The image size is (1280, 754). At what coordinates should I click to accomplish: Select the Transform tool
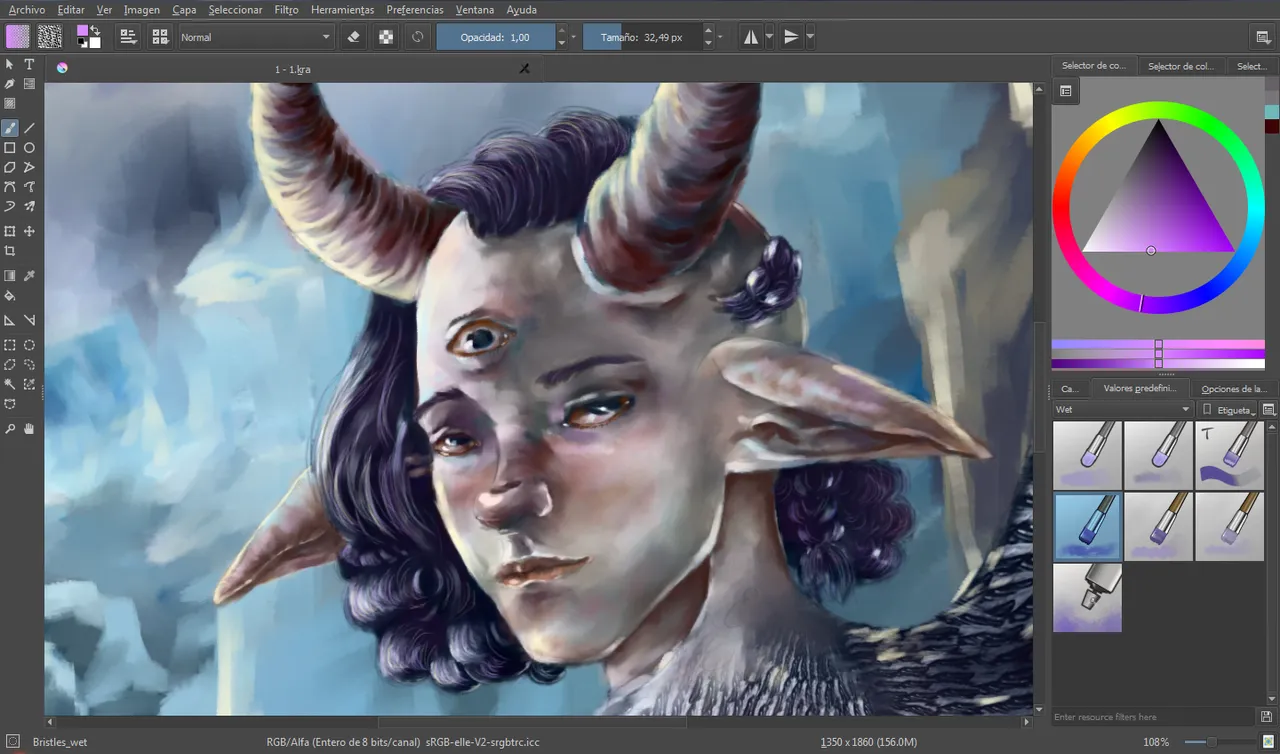(10, 231)
